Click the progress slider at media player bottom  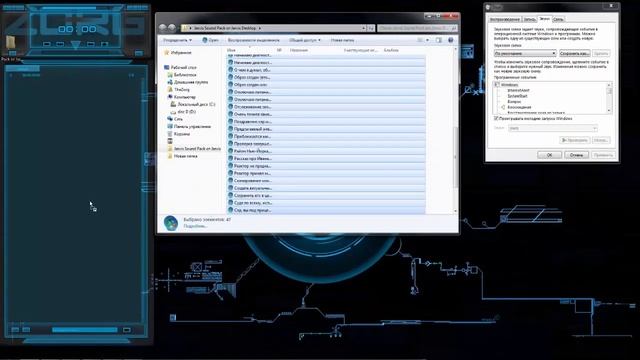tap(84, 330)
